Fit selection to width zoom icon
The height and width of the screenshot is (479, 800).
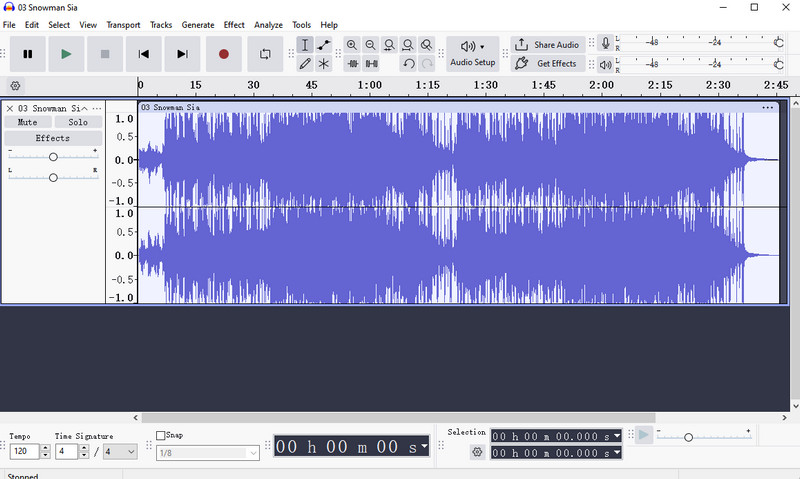(389, 45)
